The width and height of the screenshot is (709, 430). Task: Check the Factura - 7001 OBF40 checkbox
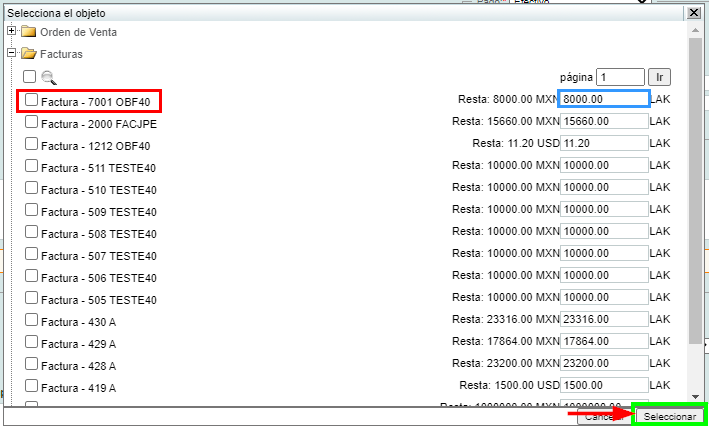pos(32,100)
